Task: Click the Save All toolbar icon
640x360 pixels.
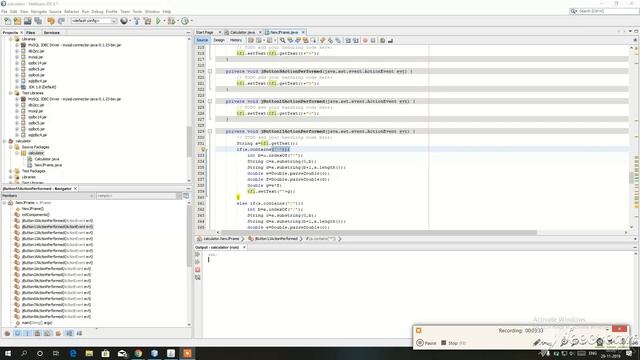Action: [x=38, y=21]
